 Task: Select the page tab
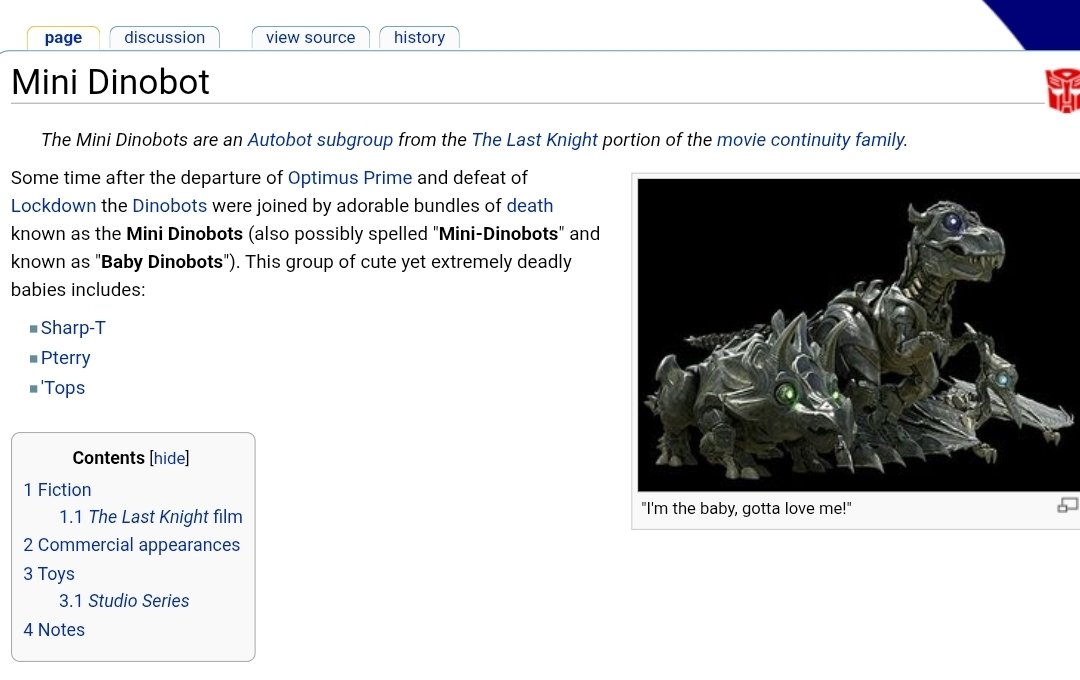click(x=62, y=37)
